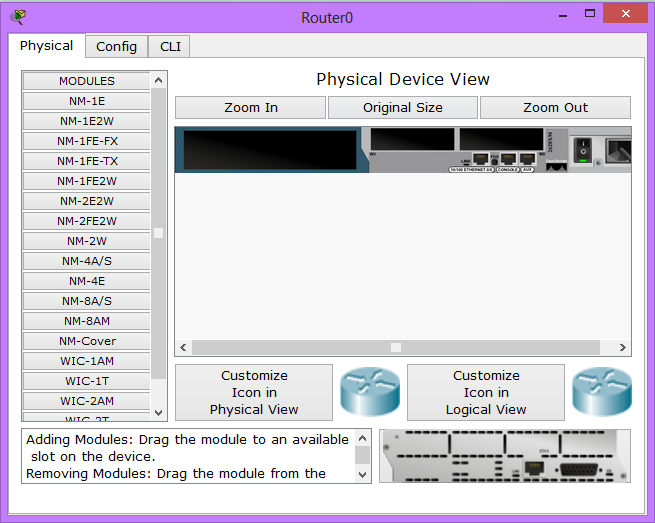Maximize the Router0 window
Viewport: 655px width, 523px height.
(590, 14)
